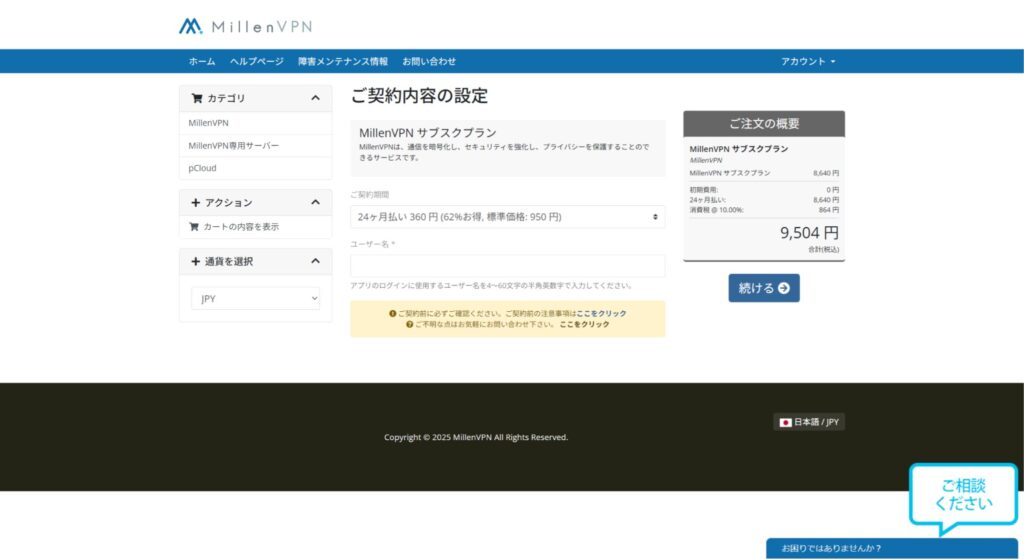This screenshot has width=1024, height=559.
Task: Collapse the アクション panel chevron
Action: pos(315,202)
